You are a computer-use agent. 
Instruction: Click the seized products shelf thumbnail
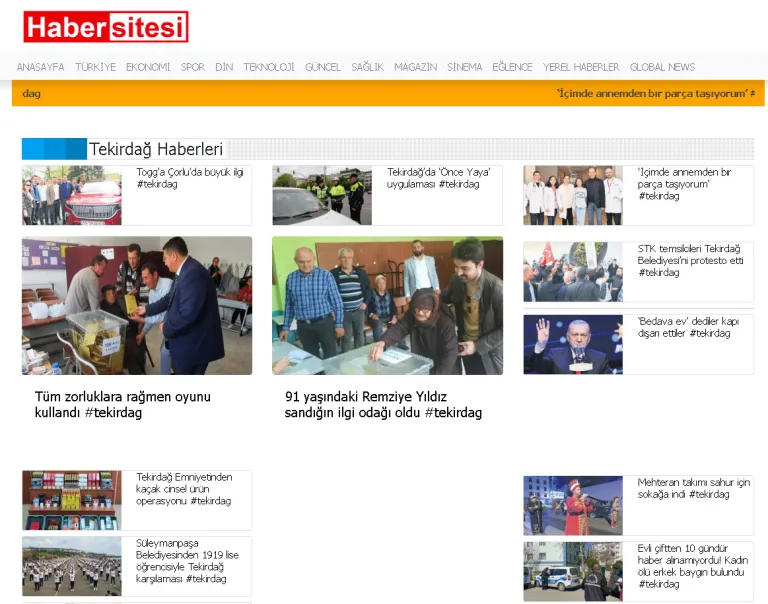pyautogui.click(x=72, y=500)
